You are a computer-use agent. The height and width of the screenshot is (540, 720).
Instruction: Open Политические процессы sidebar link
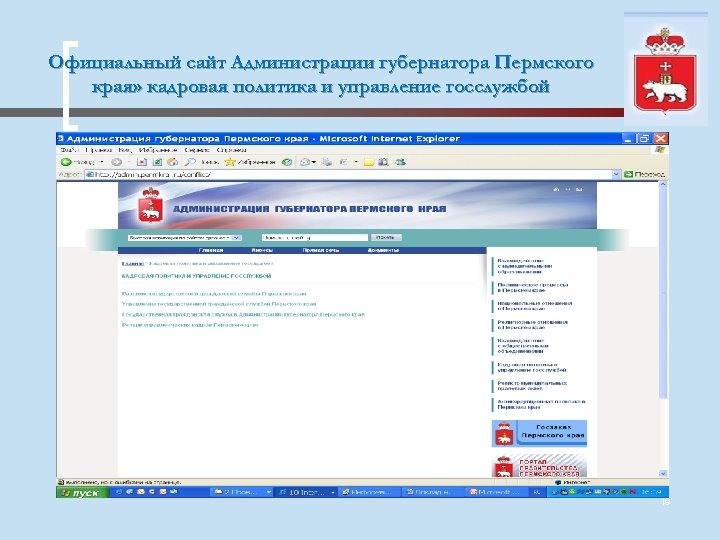533,287
